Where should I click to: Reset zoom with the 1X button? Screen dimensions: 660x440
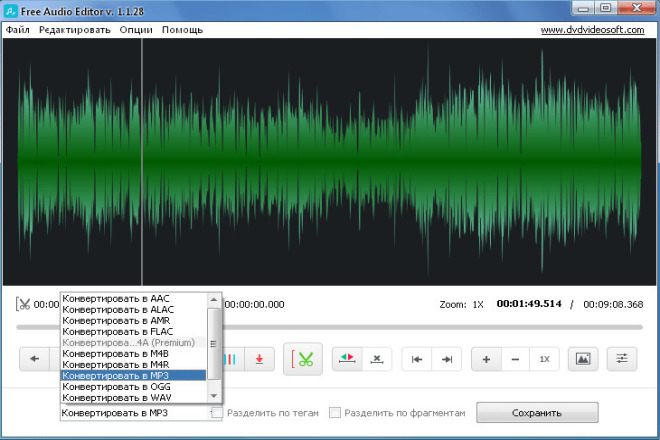544,359
